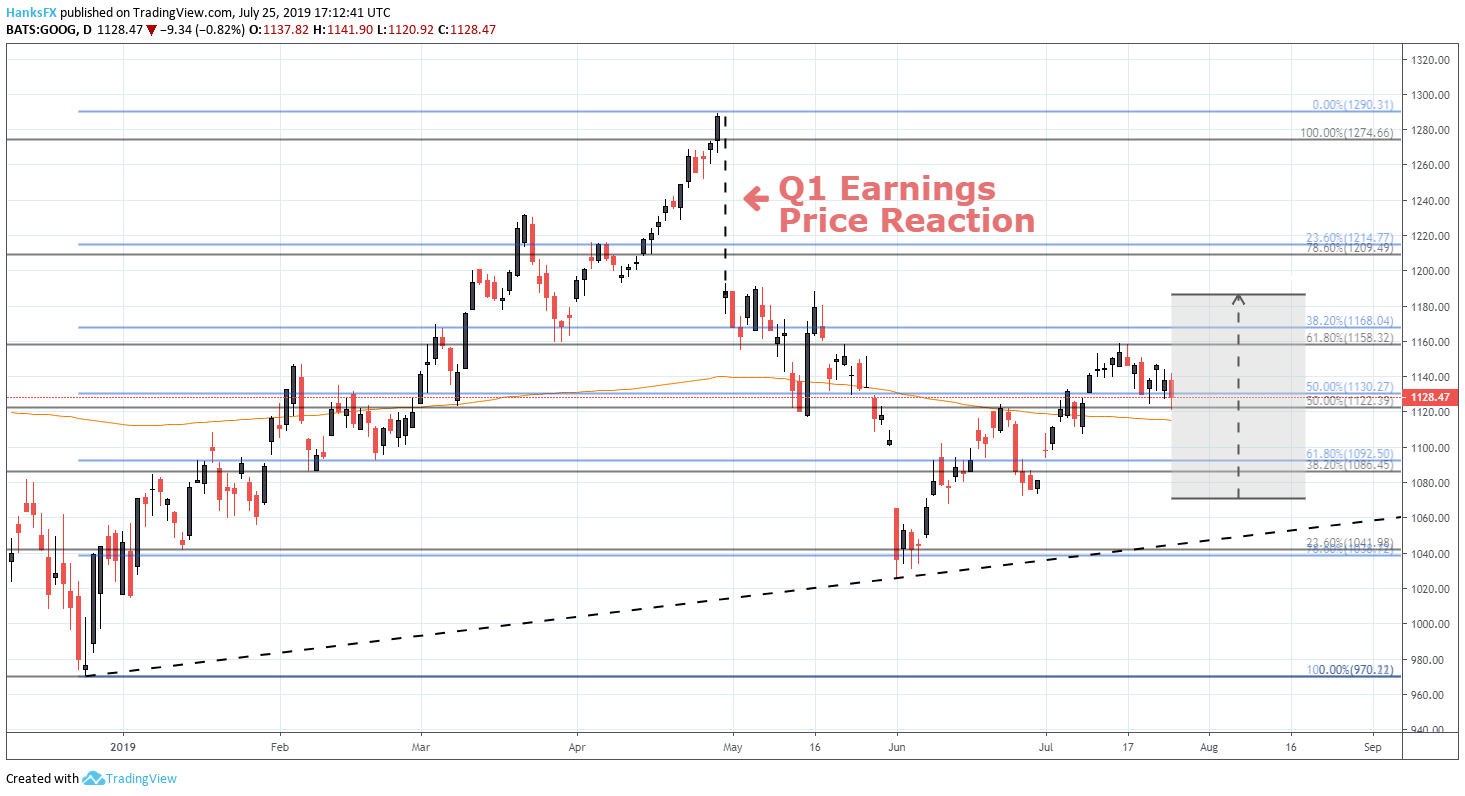
Task: Click the Mar label on time axis
Action: pyautogui.click(x=421, y=745)
